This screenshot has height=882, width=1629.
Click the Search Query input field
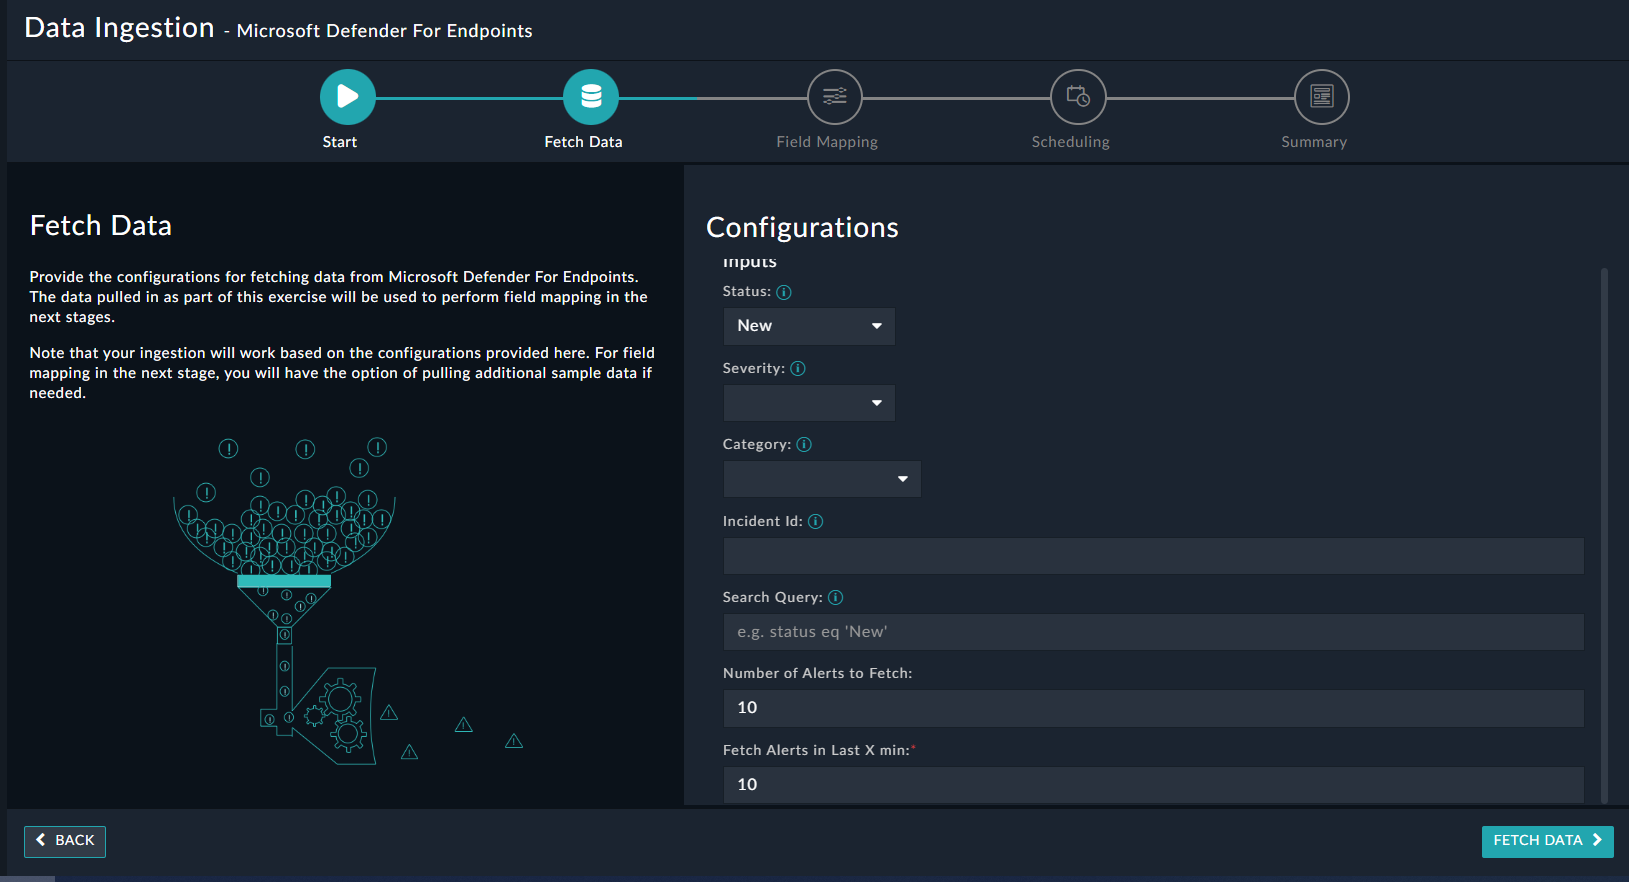1153,632
